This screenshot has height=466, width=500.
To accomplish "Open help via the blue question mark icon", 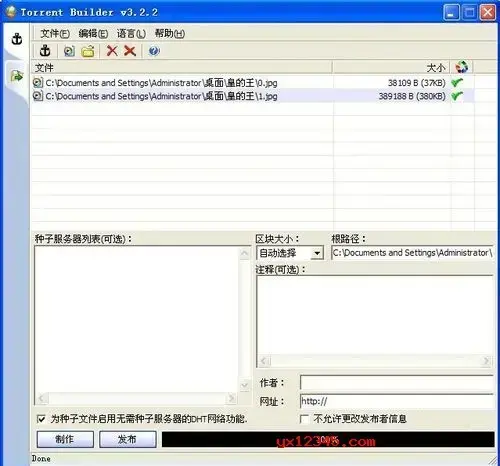I will coord(154,51).
